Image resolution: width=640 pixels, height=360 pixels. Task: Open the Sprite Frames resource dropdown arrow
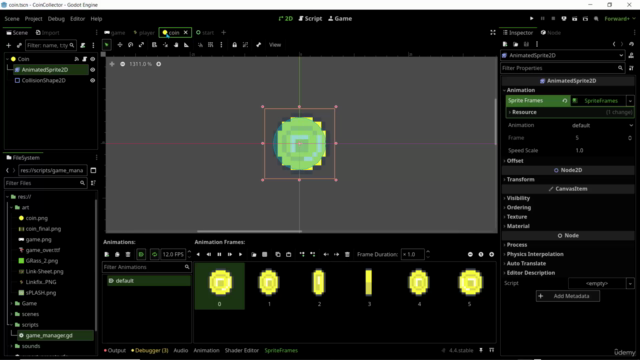click(630, 101)
